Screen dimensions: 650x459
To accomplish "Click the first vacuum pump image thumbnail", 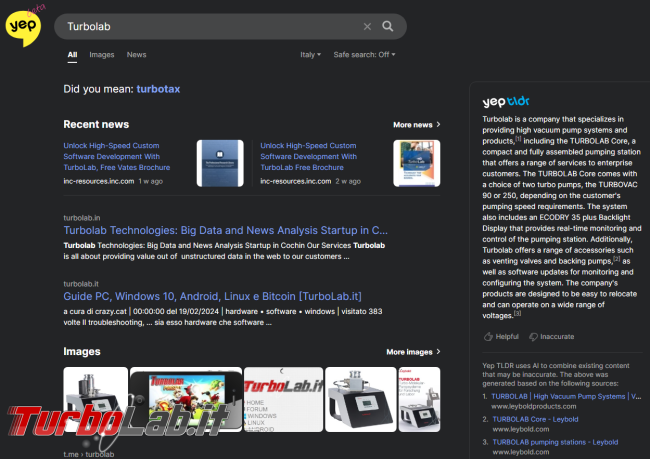I will (x=96, y=399).
